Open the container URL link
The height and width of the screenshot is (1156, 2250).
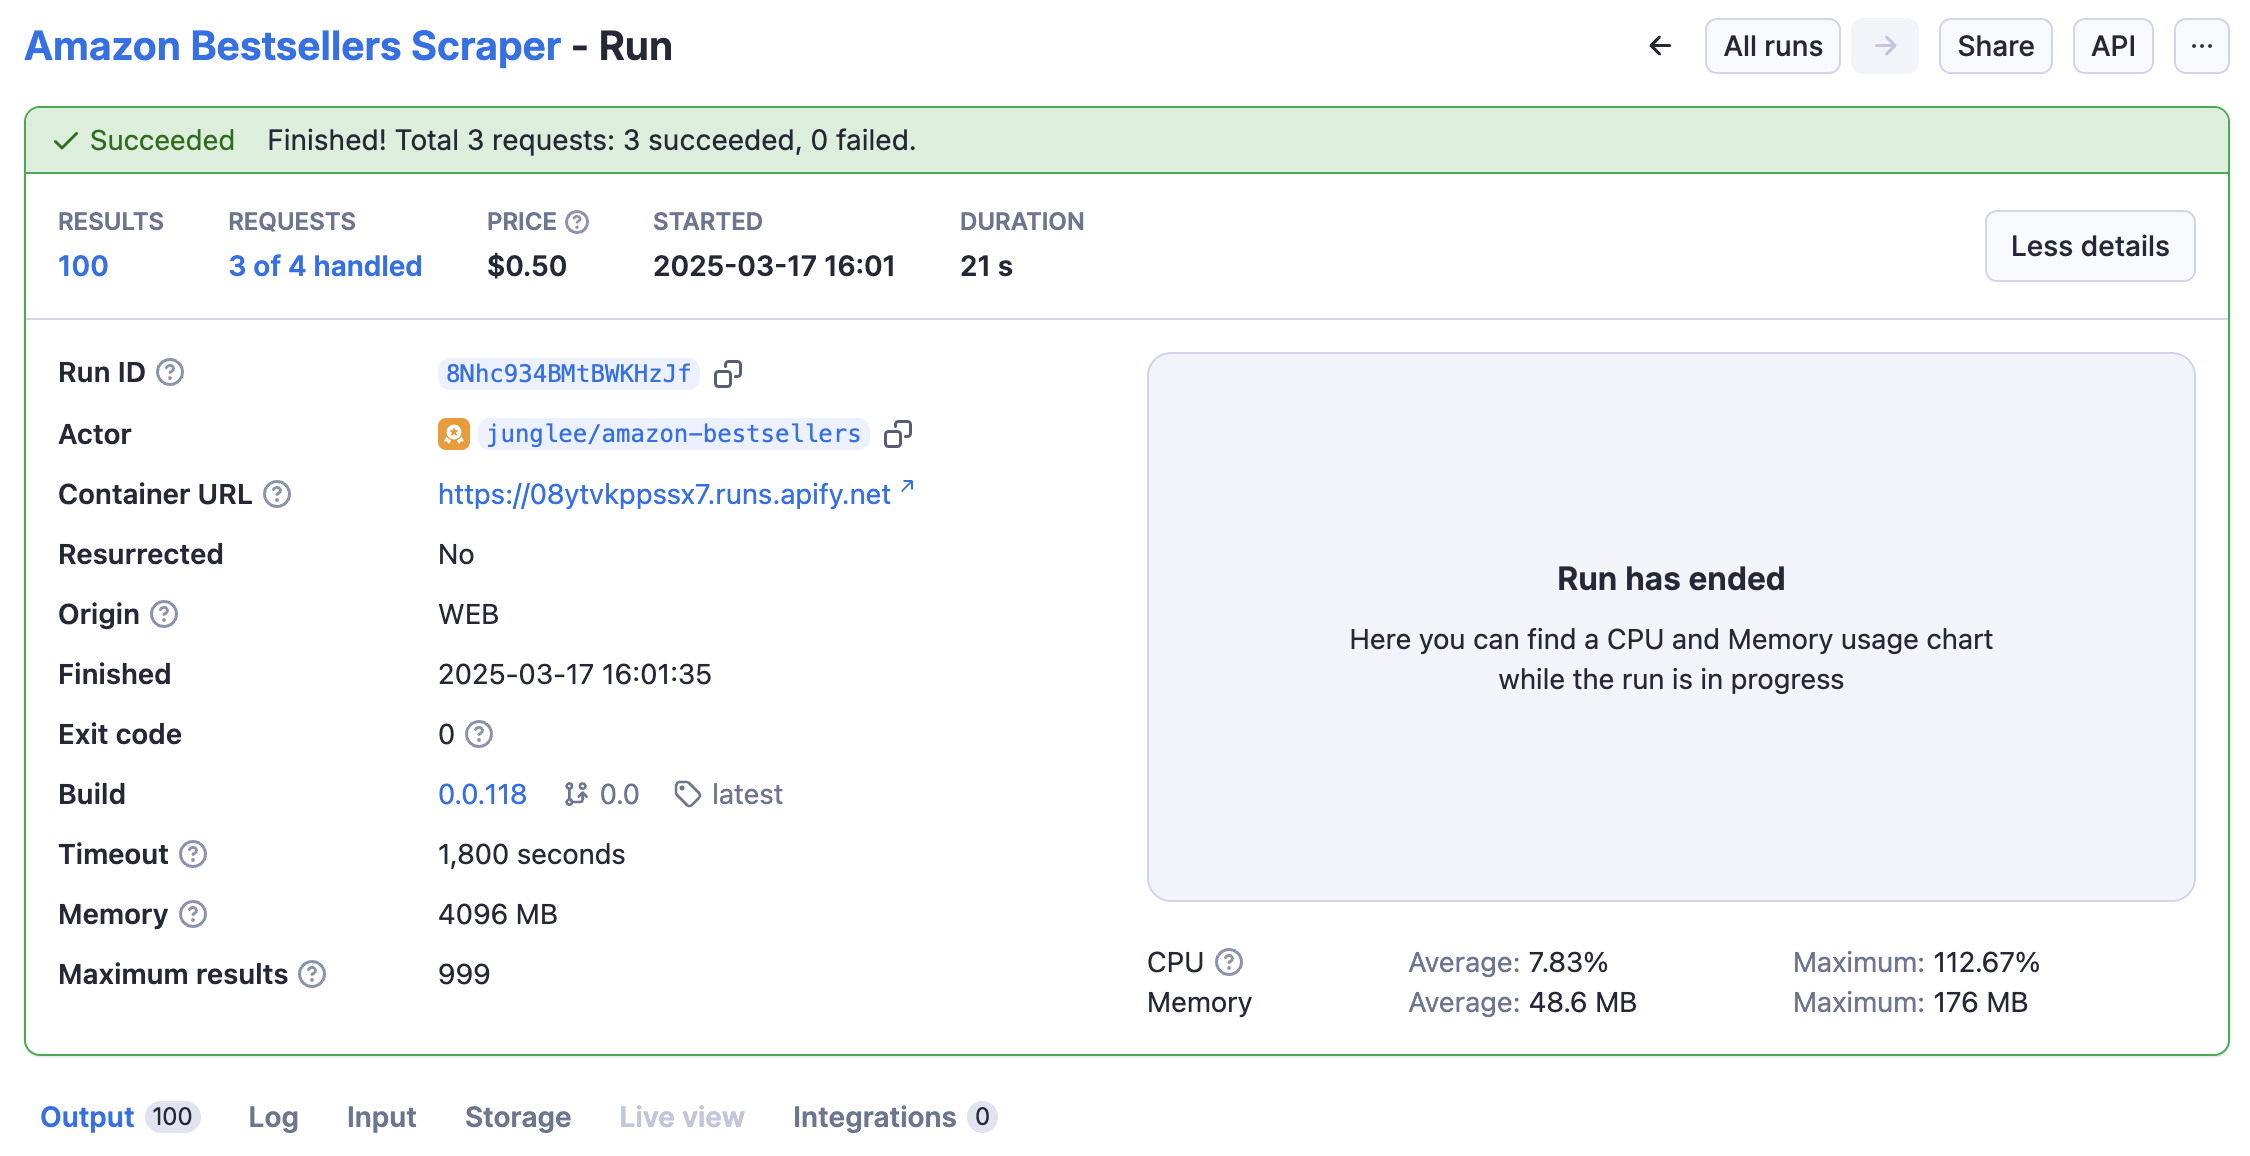coord(664,494)
